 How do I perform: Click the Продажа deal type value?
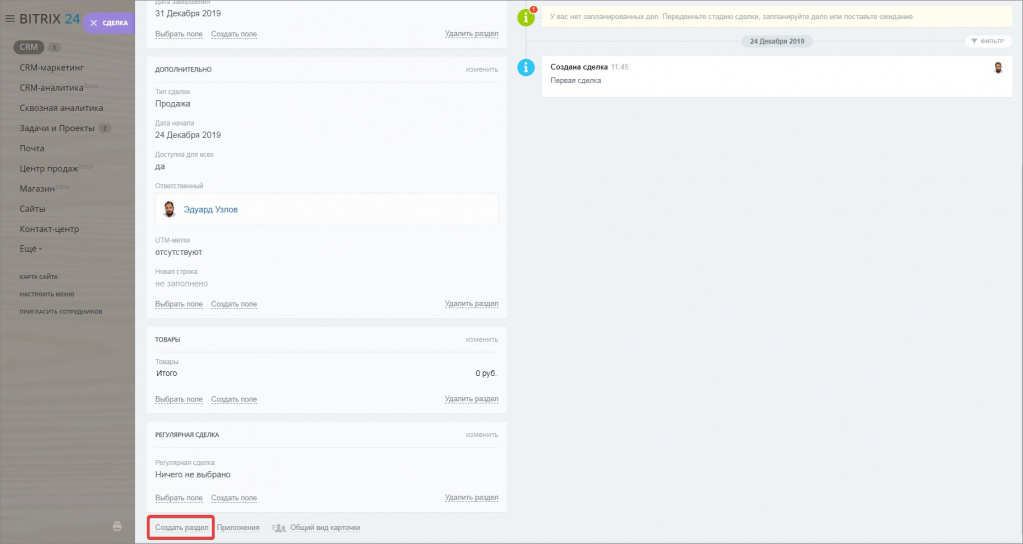173,103
